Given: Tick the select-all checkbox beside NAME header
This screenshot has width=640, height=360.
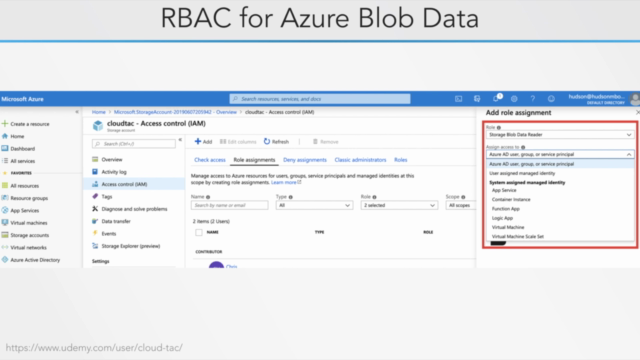Looking at the screenshot, I should (199, 232).
